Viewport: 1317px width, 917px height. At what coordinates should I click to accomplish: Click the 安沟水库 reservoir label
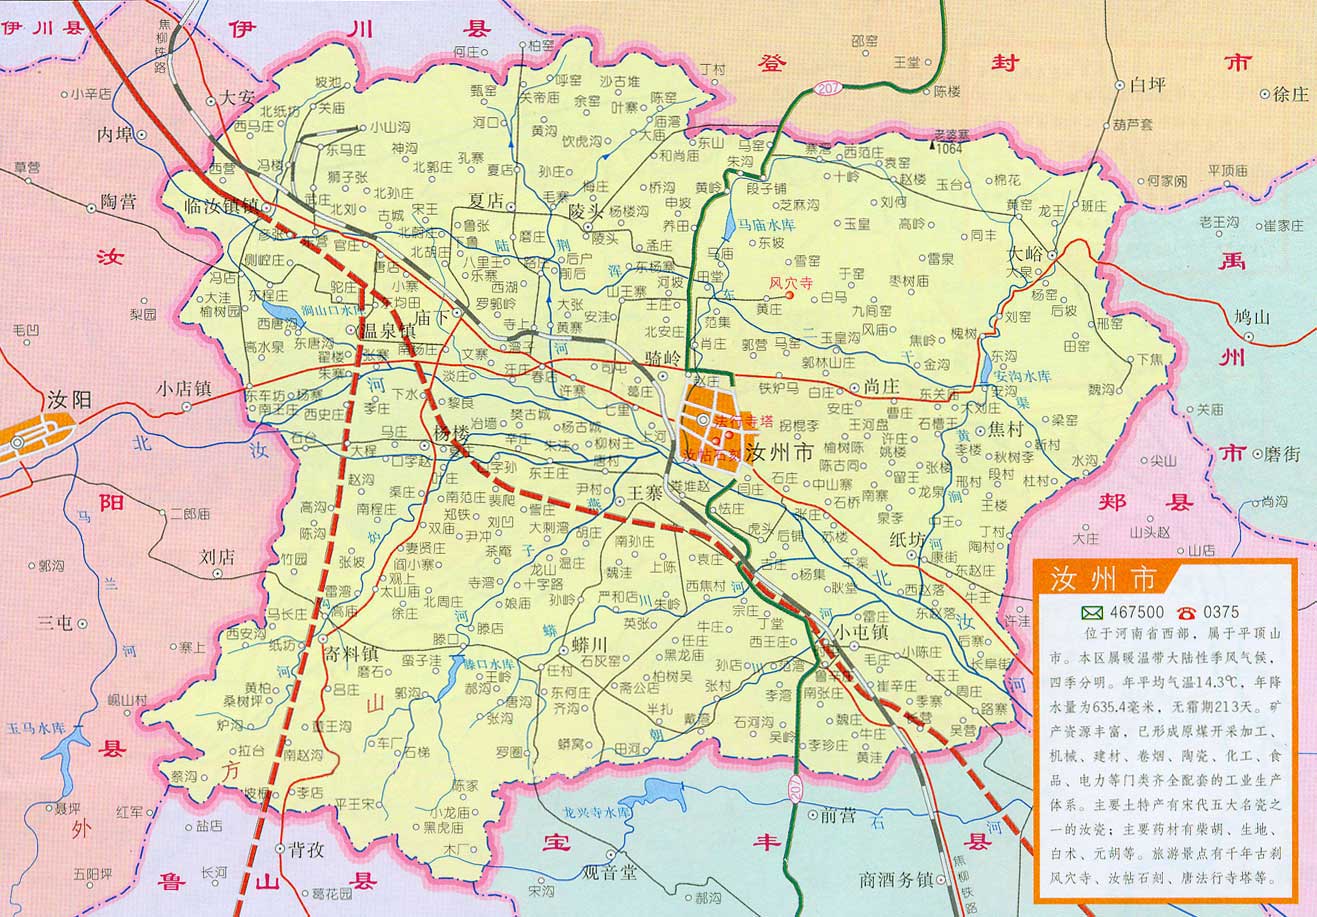(1024, 377)
